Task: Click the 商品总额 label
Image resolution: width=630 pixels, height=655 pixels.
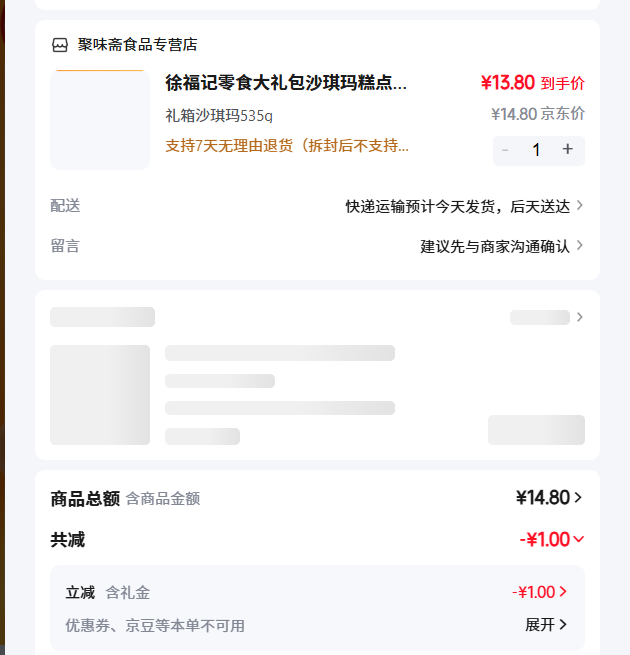Action: 85,498
